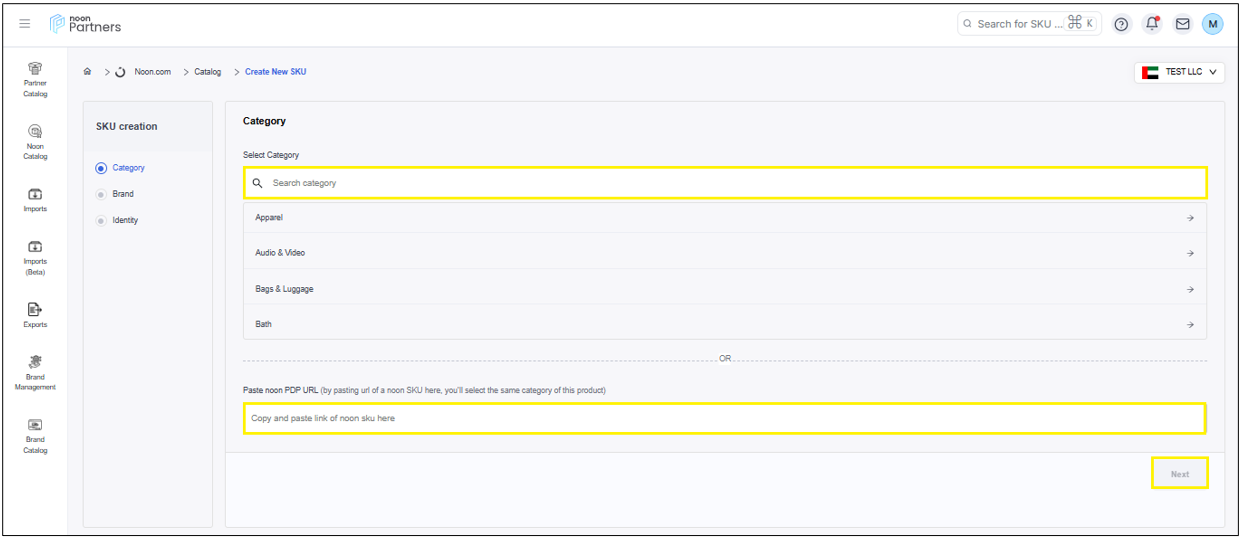The image size is (1241, 539).
Task: Open the mail messages icon
Action: (x=1182, y=24)
